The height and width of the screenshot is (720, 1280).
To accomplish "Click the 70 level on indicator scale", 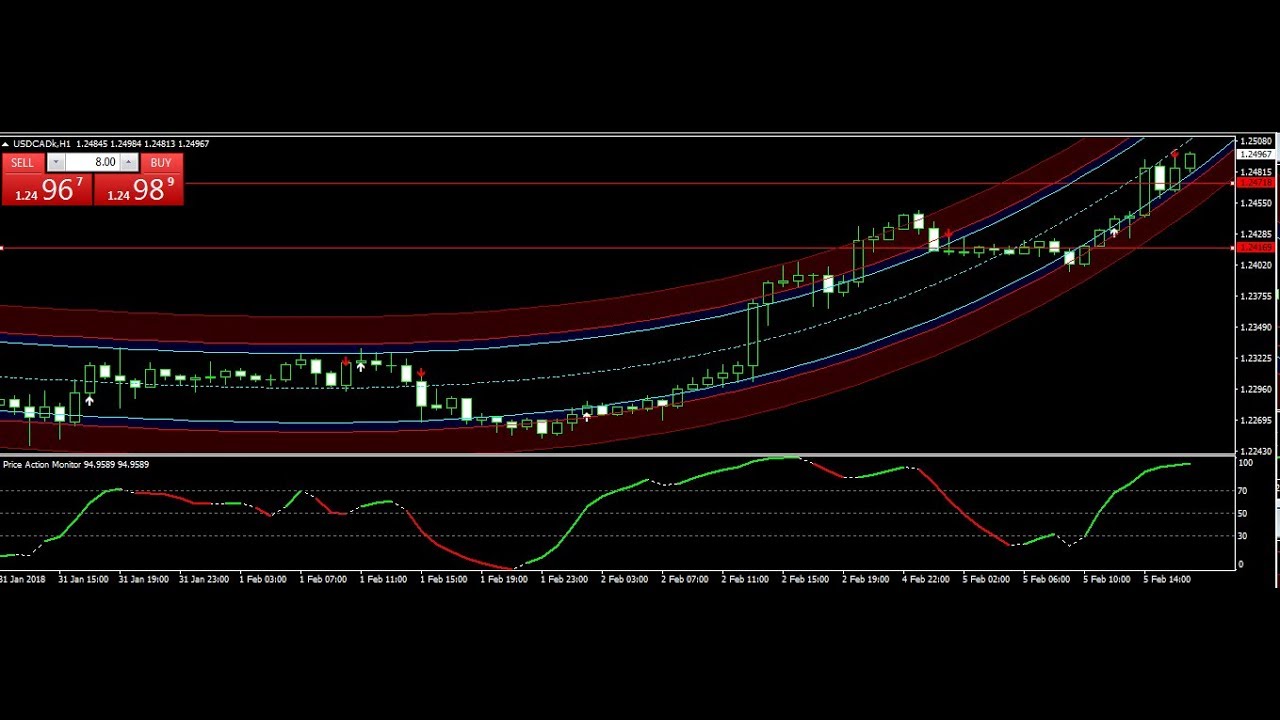I will [x=1243, y=491].
